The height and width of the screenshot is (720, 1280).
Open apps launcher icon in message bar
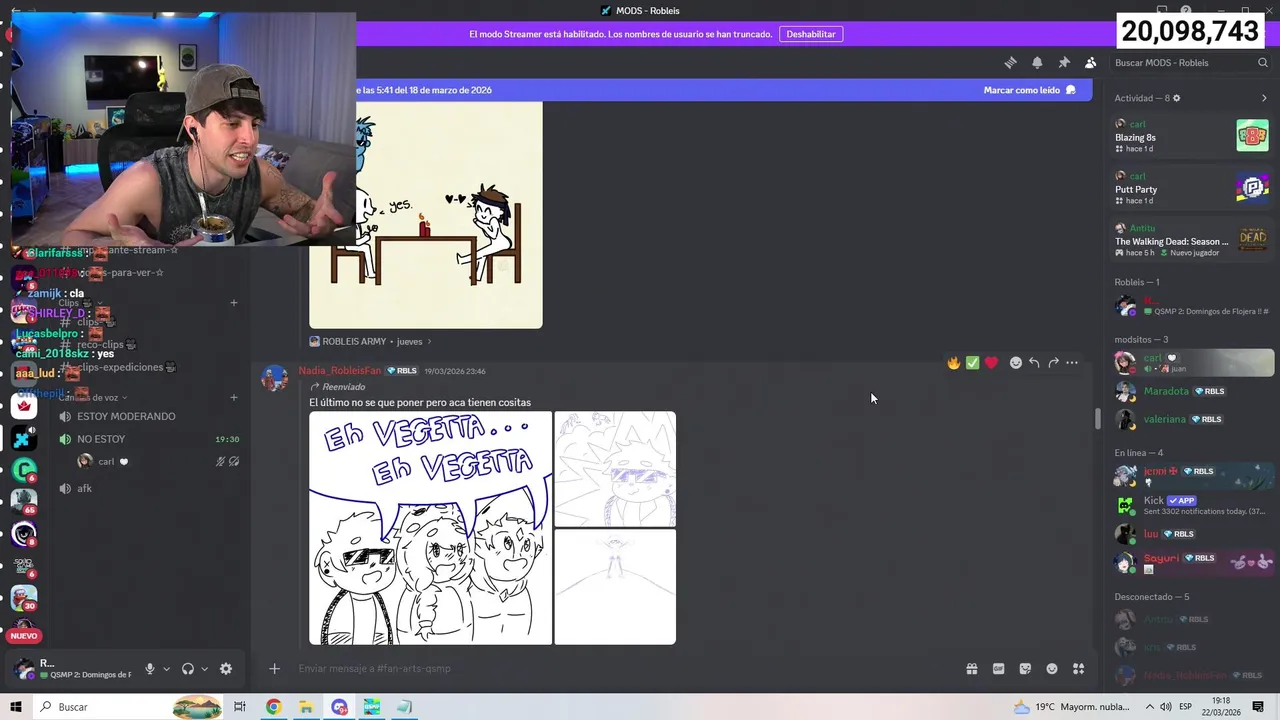[1079, 669]
